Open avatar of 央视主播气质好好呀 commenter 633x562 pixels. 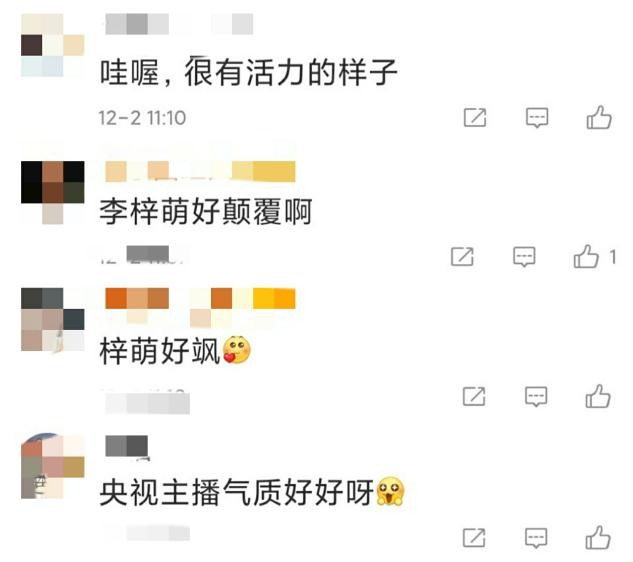[52, 466]
